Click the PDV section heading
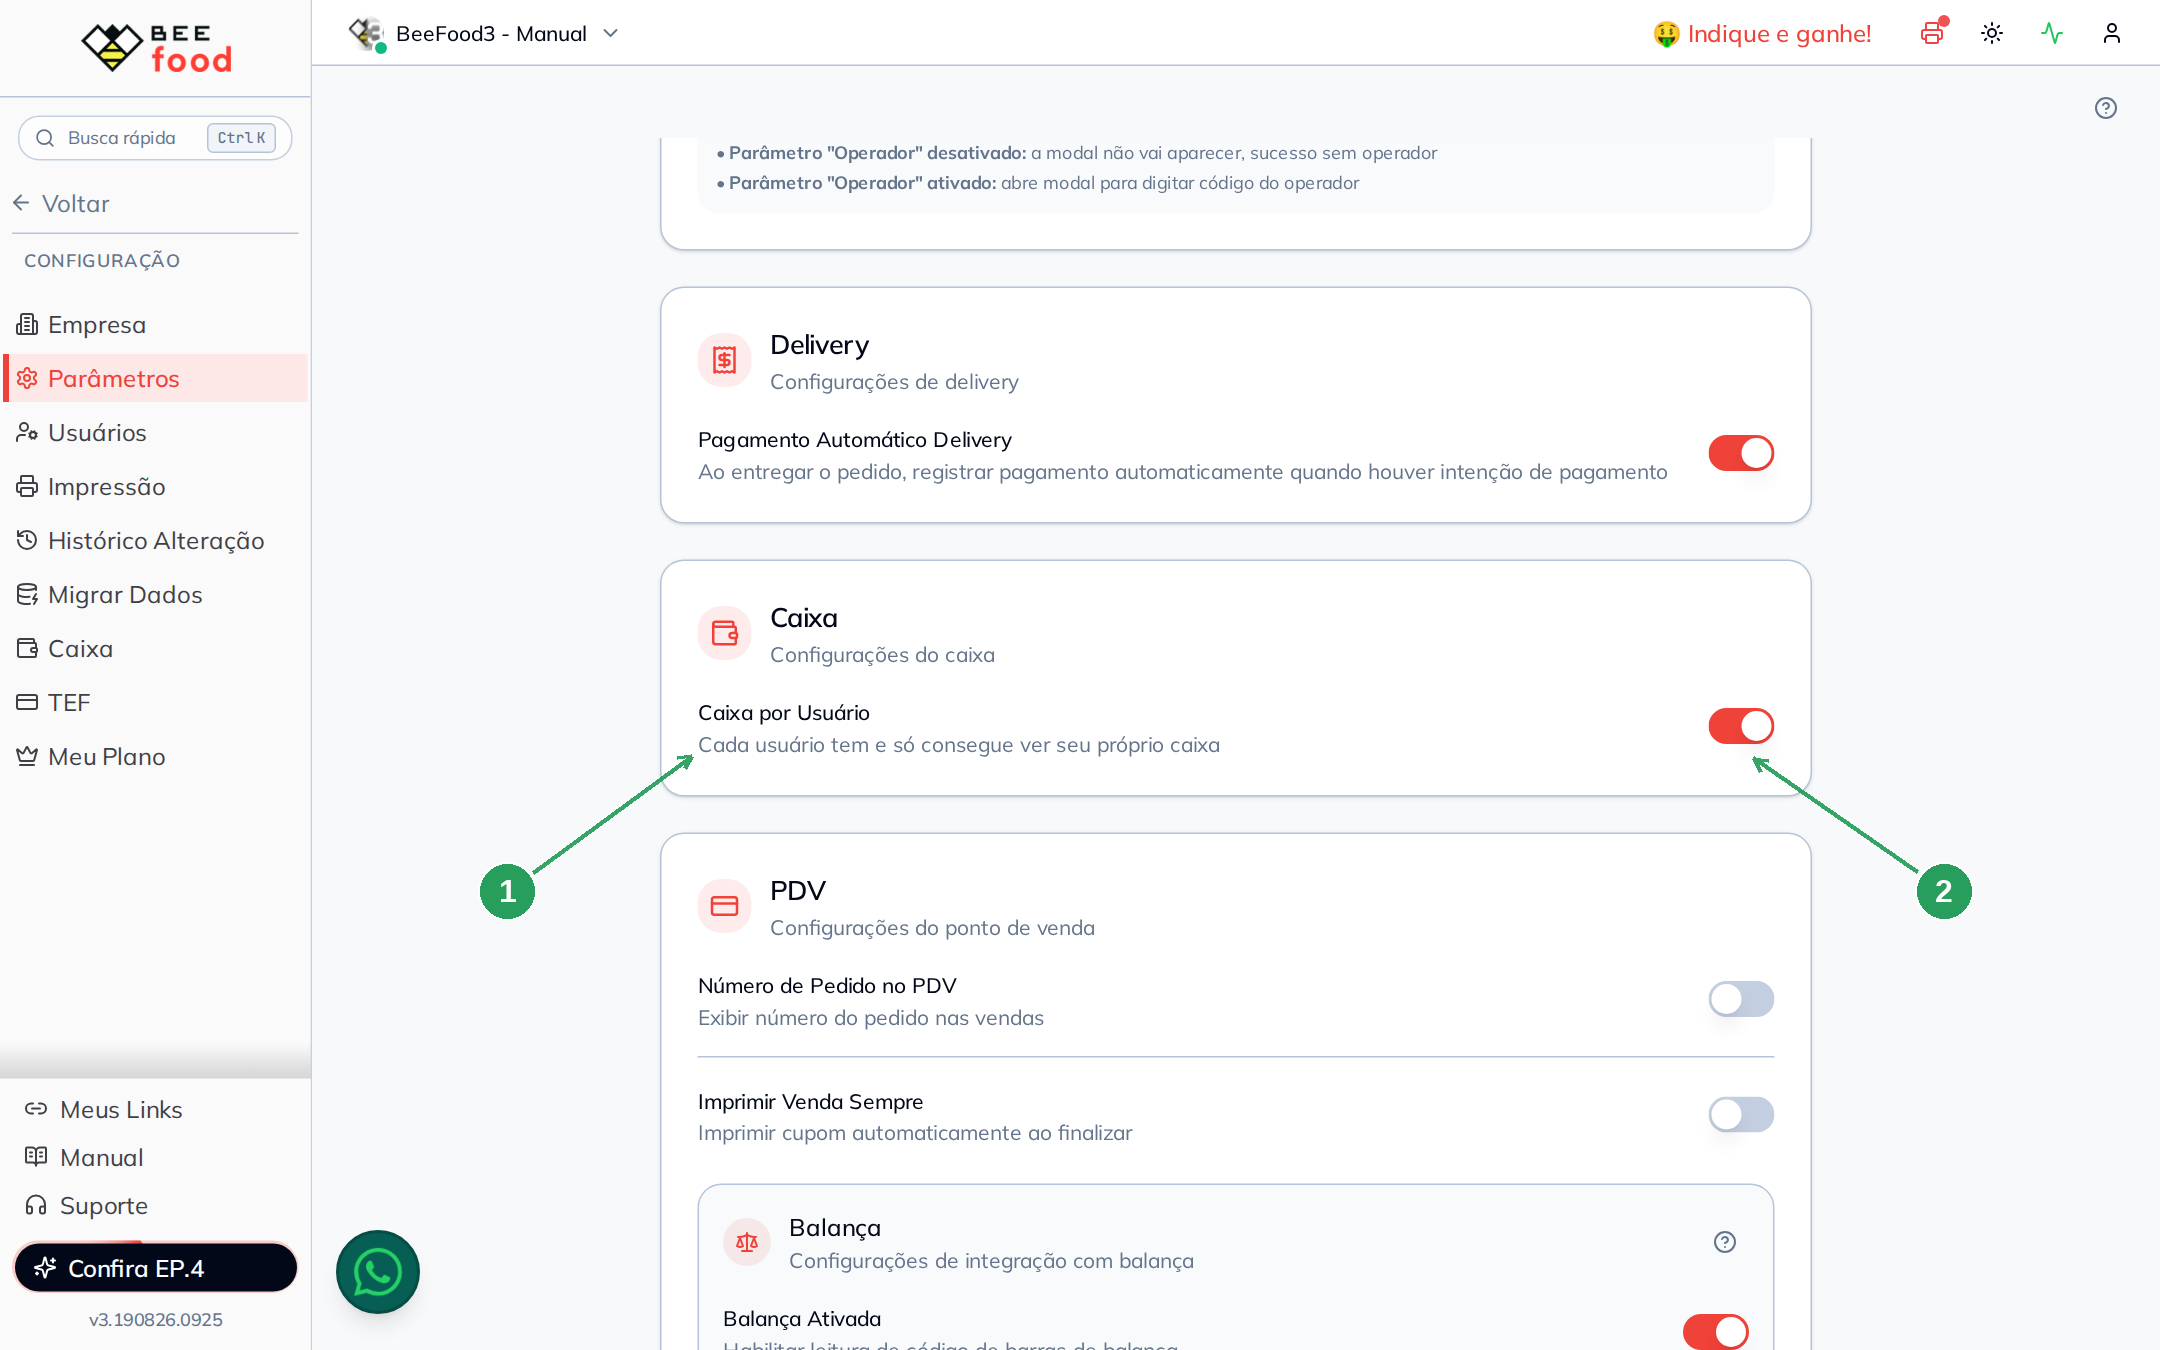This screenshot has width=2160, height=1350. 798,891
